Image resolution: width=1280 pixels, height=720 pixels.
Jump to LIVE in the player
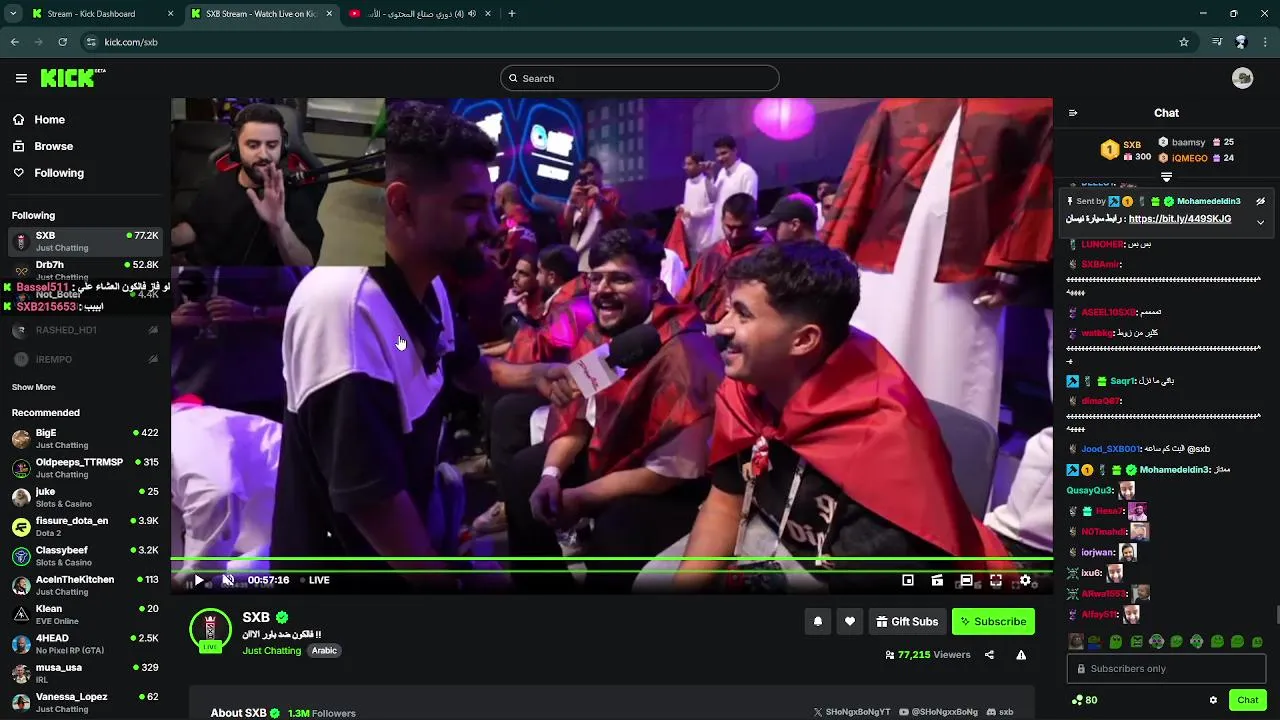pos(315,580)
